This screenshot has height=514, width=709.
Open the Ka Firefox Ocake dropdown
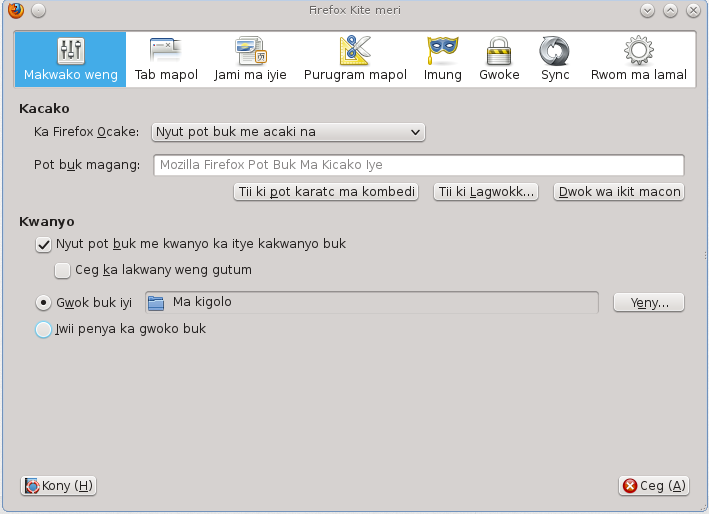(288, 132)
